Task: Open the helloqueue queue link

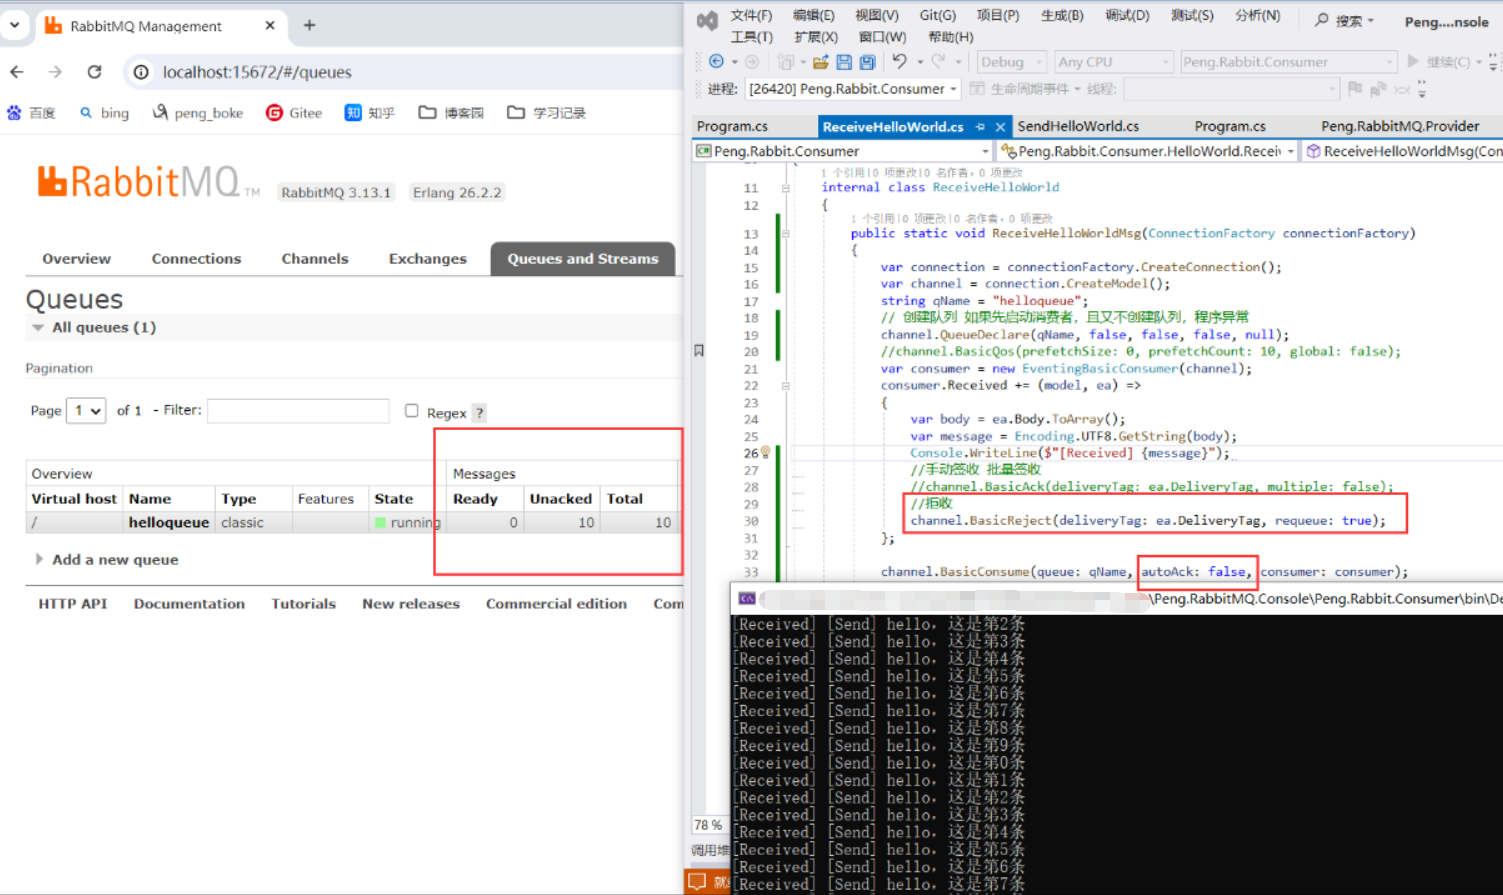Action: [x=169, y=522]
